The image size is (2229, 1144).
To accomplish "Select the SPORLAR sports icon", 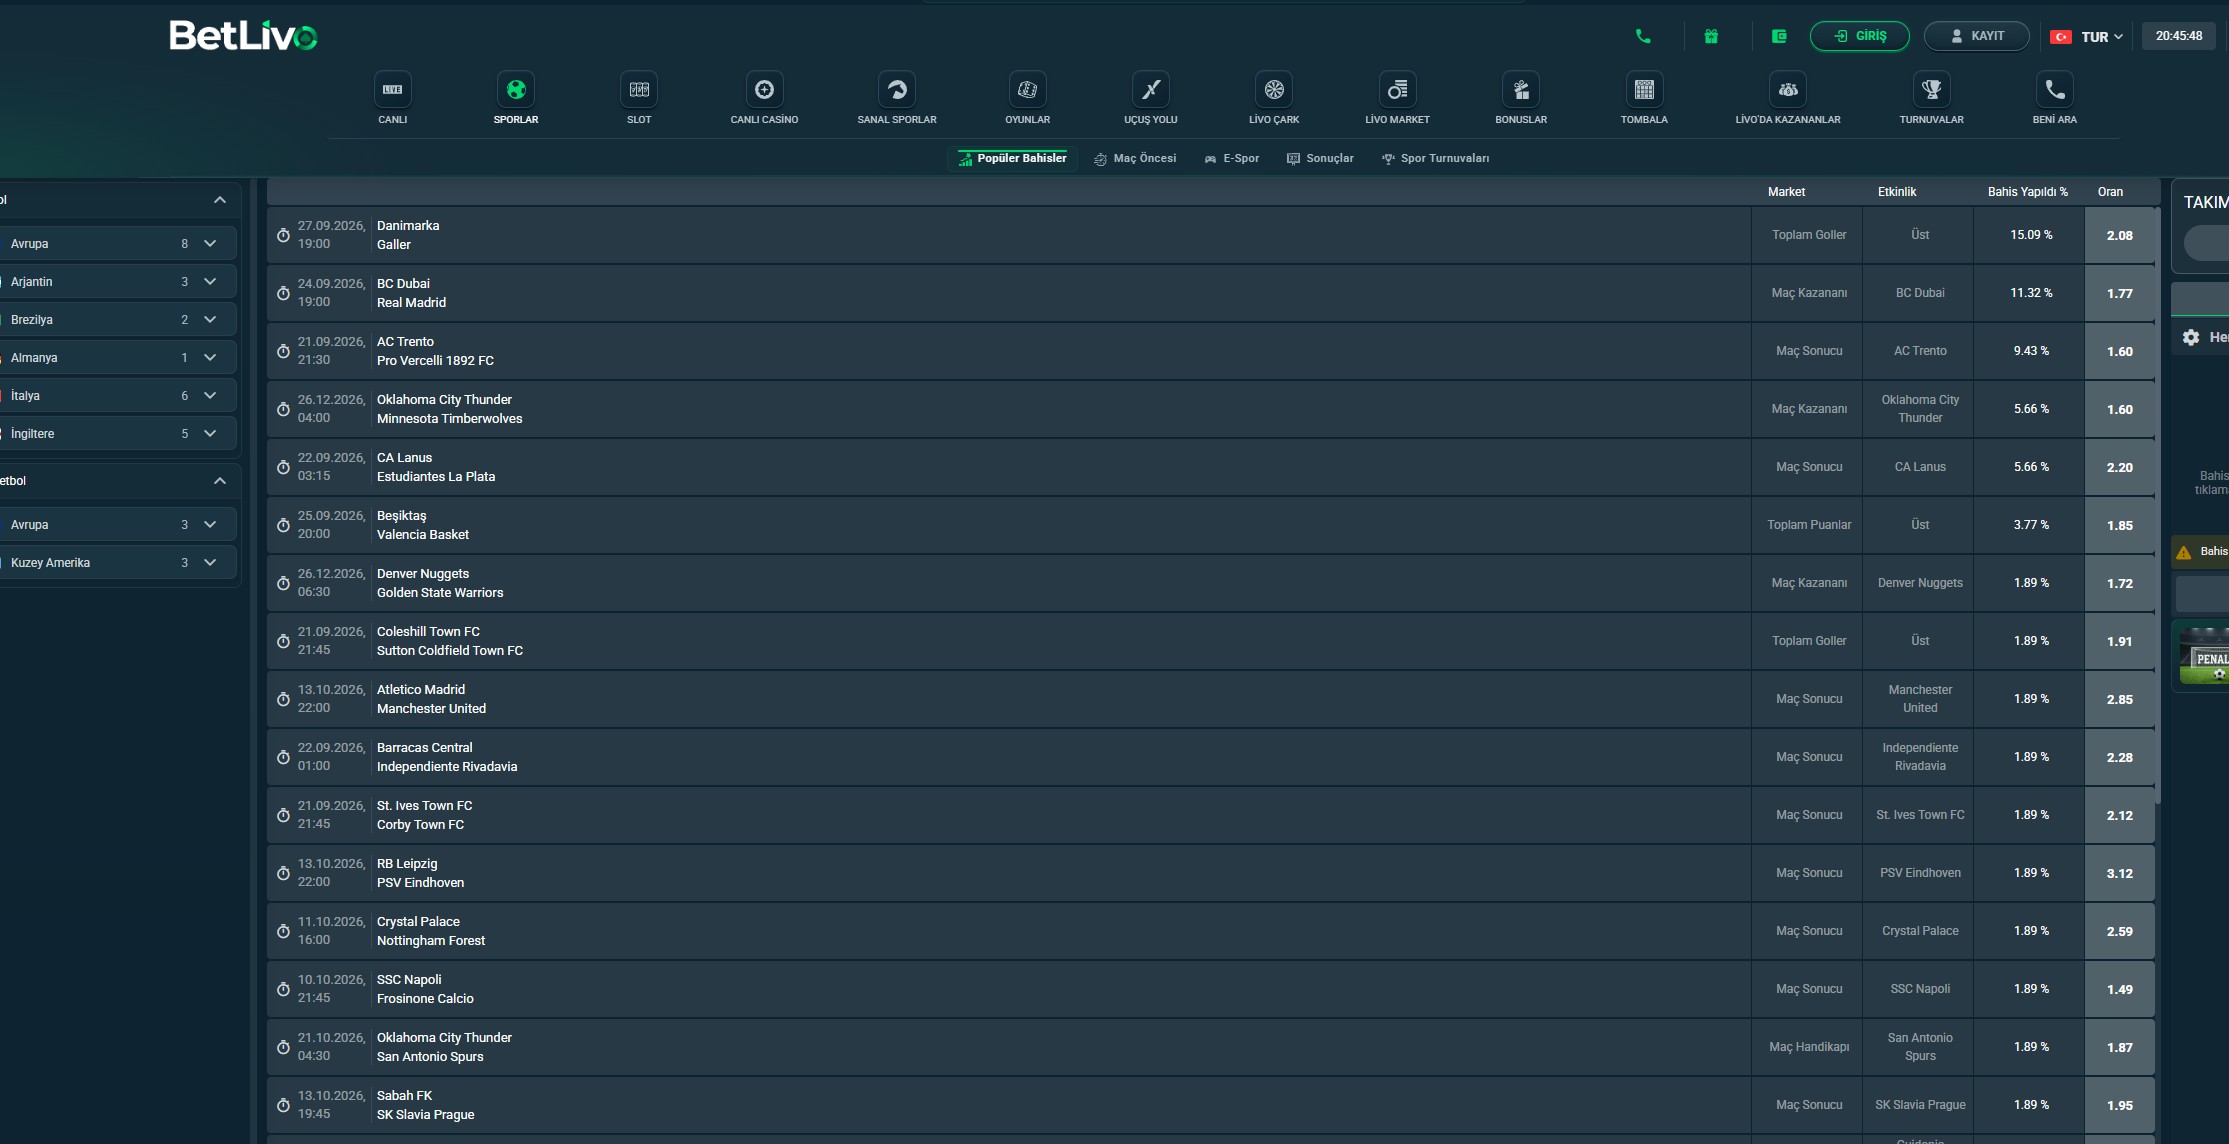I will click(516, 90).
